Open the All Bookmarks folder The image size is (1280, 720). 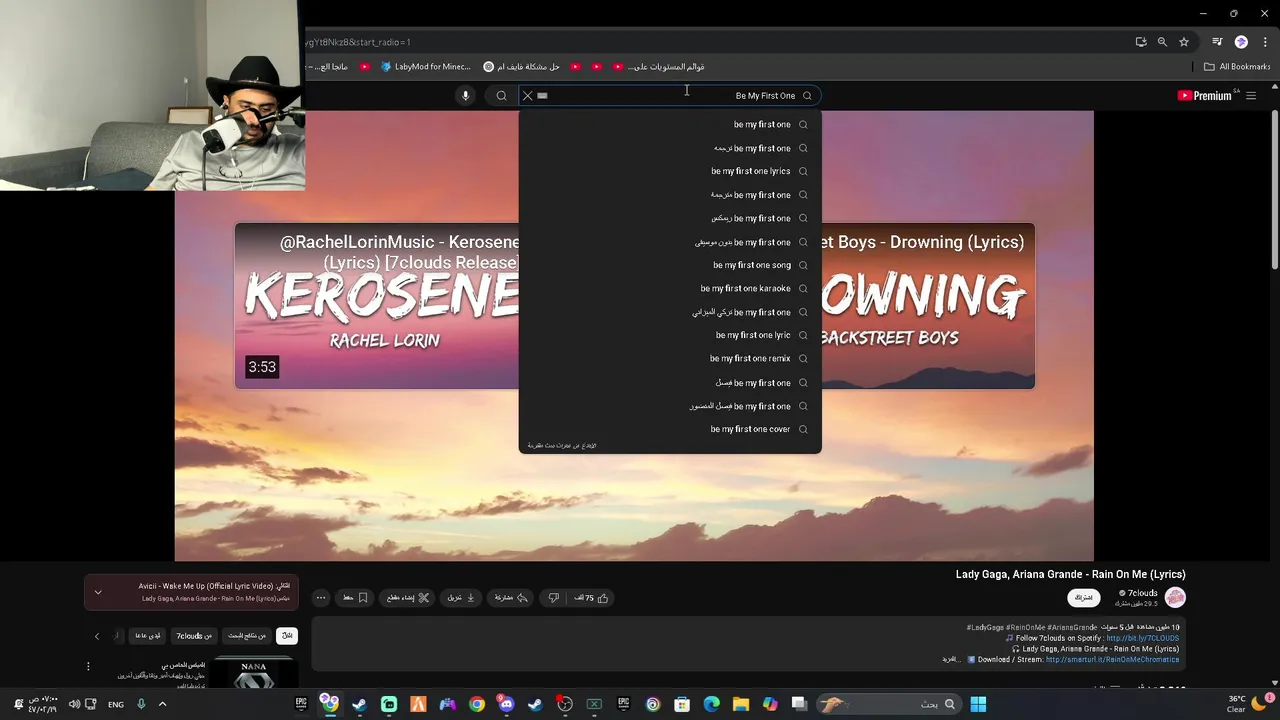(1237, 67)
